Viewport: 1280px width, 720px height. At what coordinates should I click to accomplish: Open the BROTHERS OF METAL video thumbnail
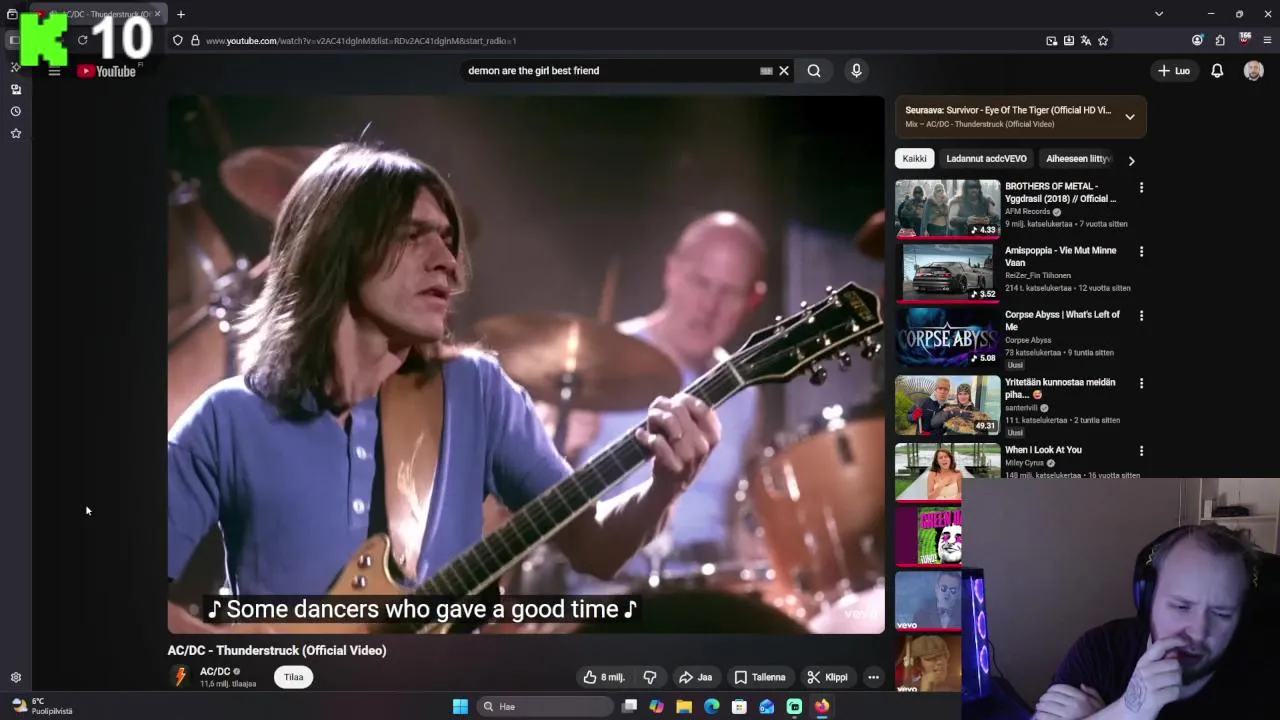[x=947, y=209]
